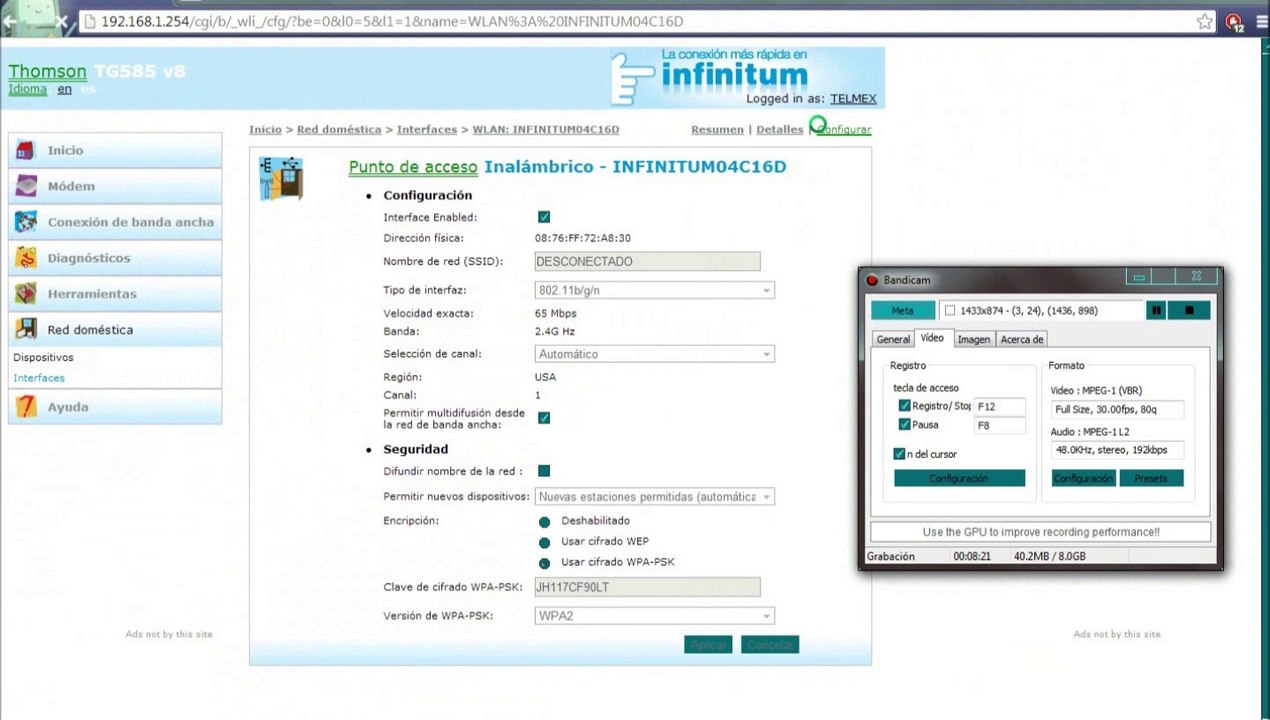Switch to Bandicam Imagen tab
The height and width of the screenshot is (720, 1270).
[973, 339]
